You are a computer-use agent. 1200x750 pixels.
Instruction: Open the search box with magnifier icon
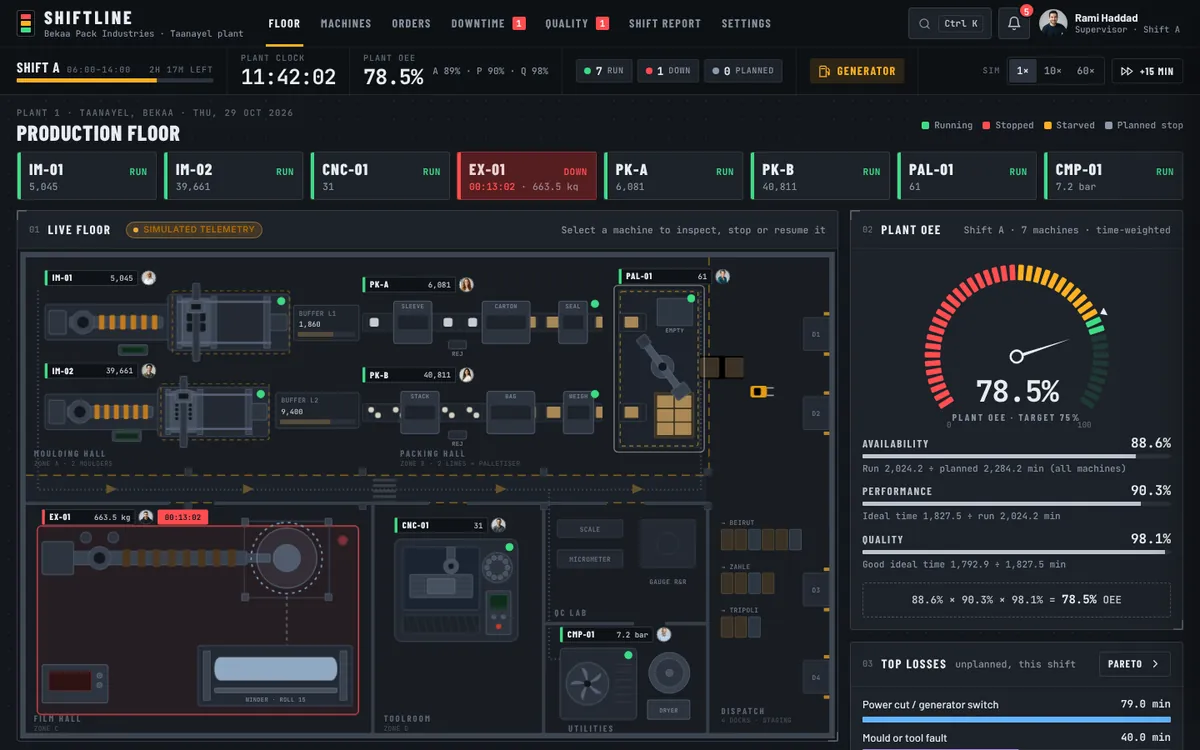949,23
